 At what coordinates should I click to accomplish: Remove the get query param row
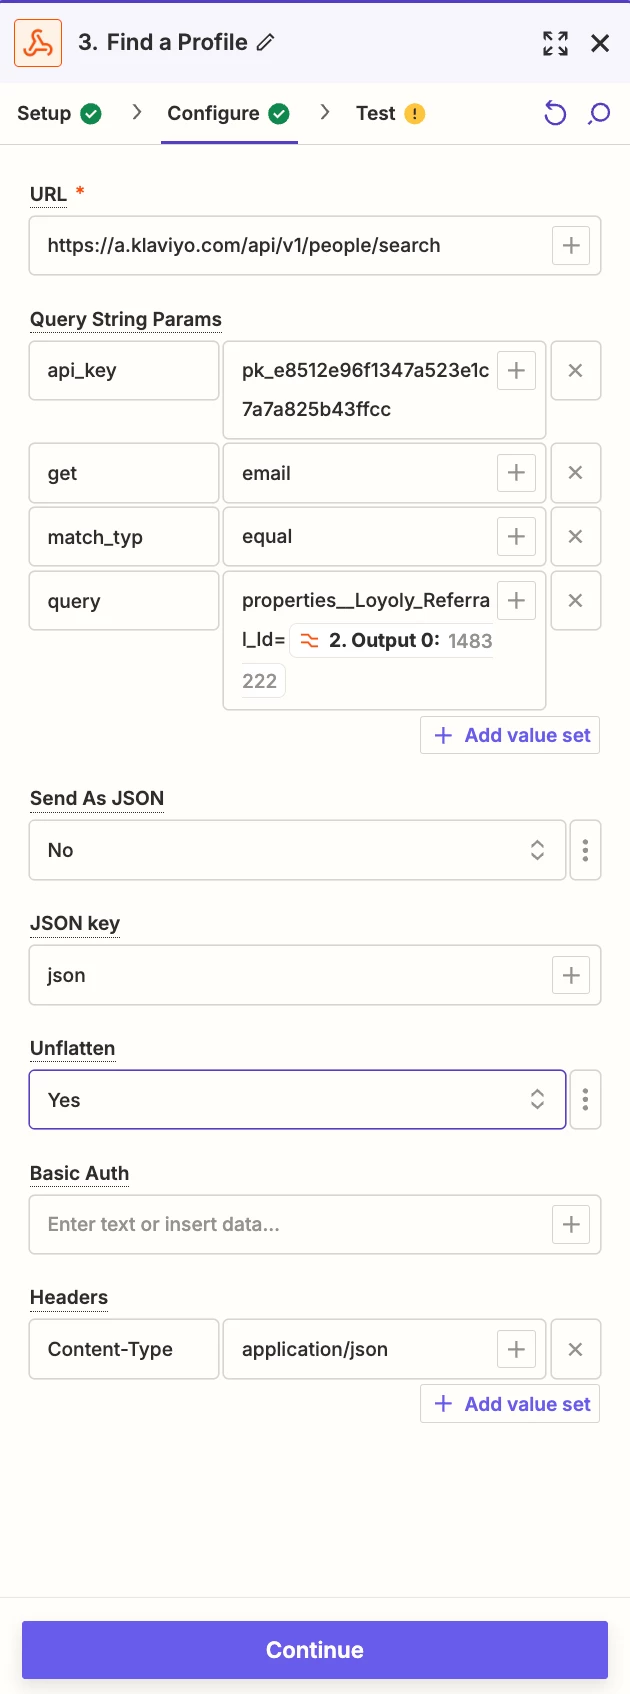tap(575, 473)
